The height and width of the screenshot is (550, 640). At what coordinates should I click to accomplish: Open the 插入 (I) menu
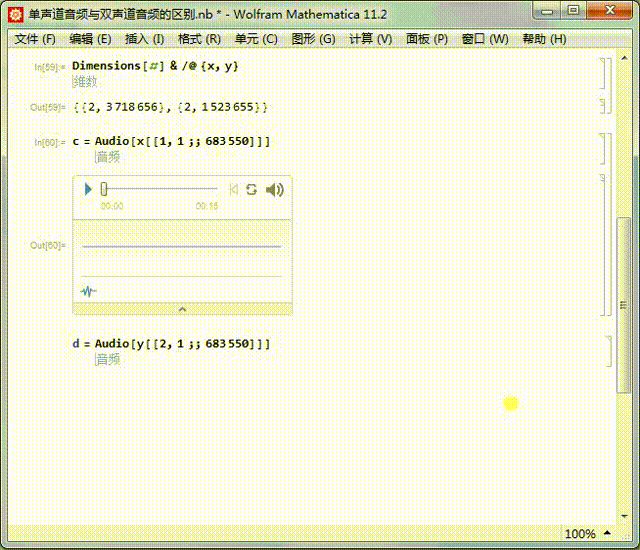click(144, 39)
